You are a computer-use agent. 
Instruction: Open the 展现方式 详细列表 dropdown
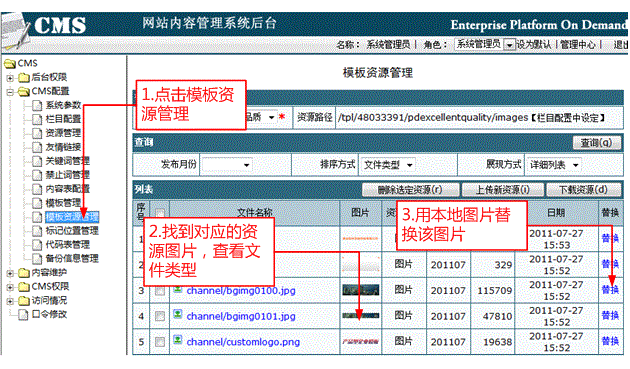(x=554, y=165)
